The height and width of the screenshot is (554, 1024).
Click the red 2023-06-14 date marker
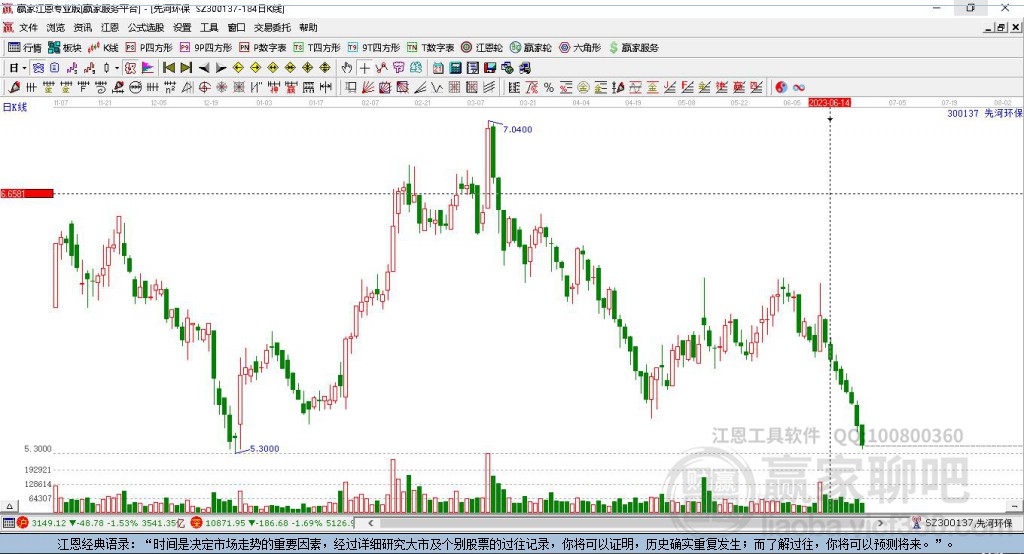829,103
